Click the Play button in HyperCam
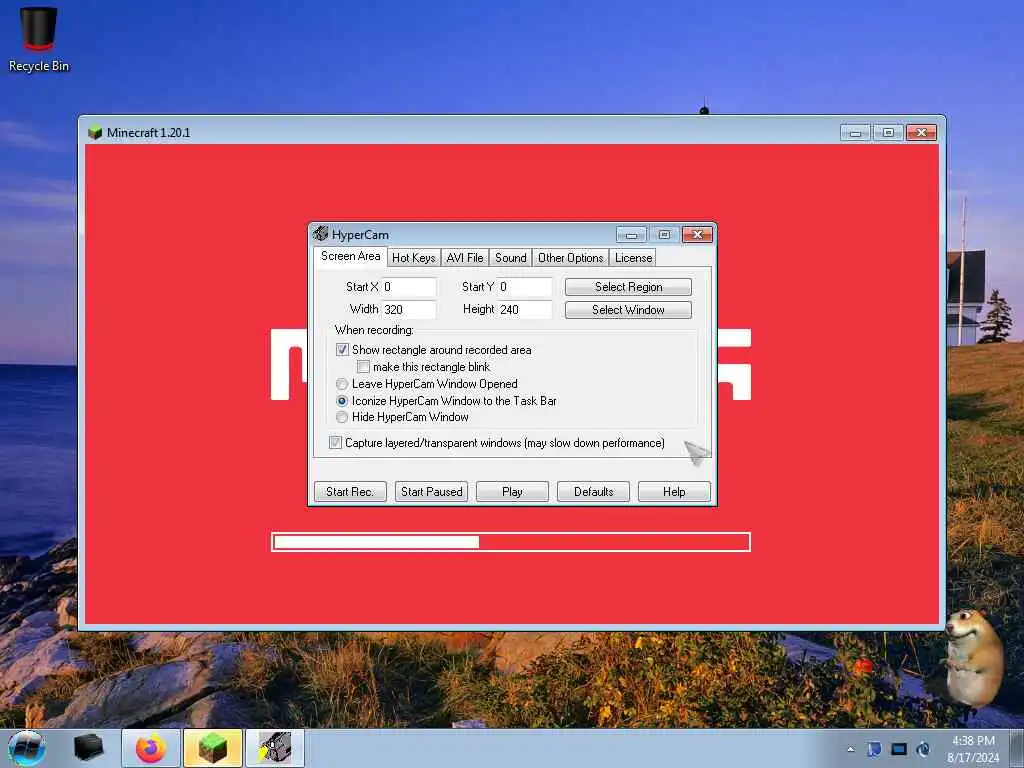This screenshot has height=768, width=1024. tap(512, 491)
